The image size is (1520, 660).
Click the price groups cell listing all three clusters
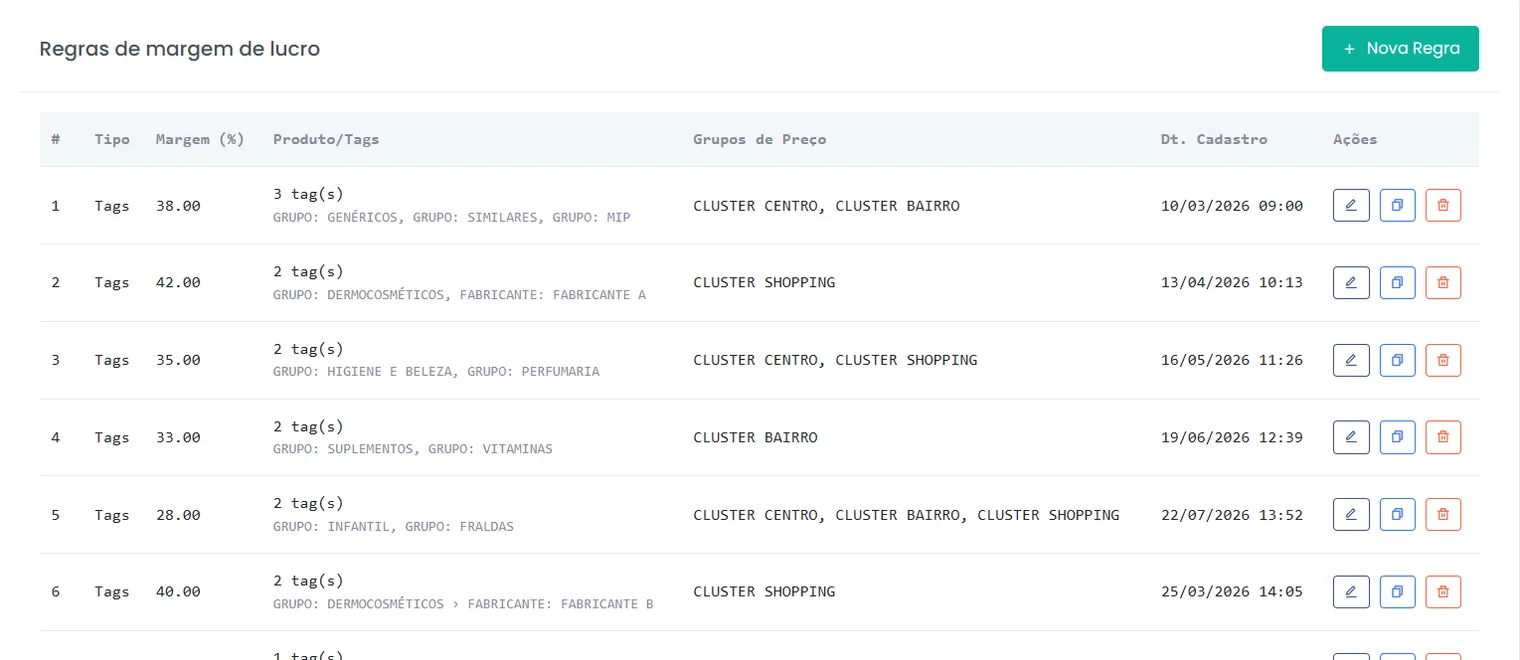[906, 515]
